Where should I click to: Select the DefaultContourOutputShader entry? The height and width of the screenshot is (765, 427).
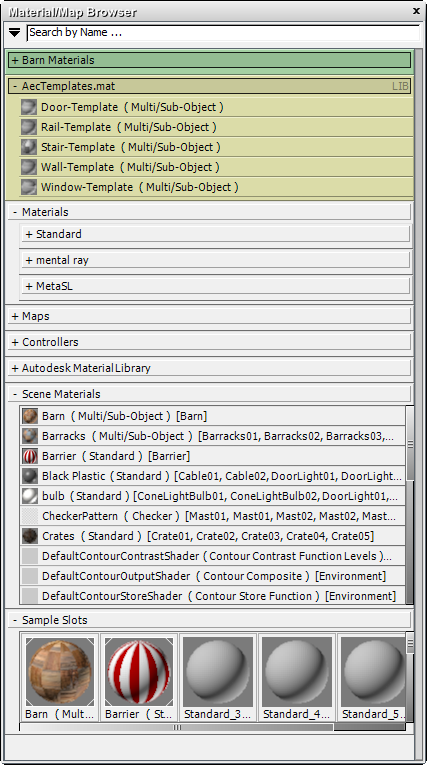pyautogui.click(x=213, y=576)
